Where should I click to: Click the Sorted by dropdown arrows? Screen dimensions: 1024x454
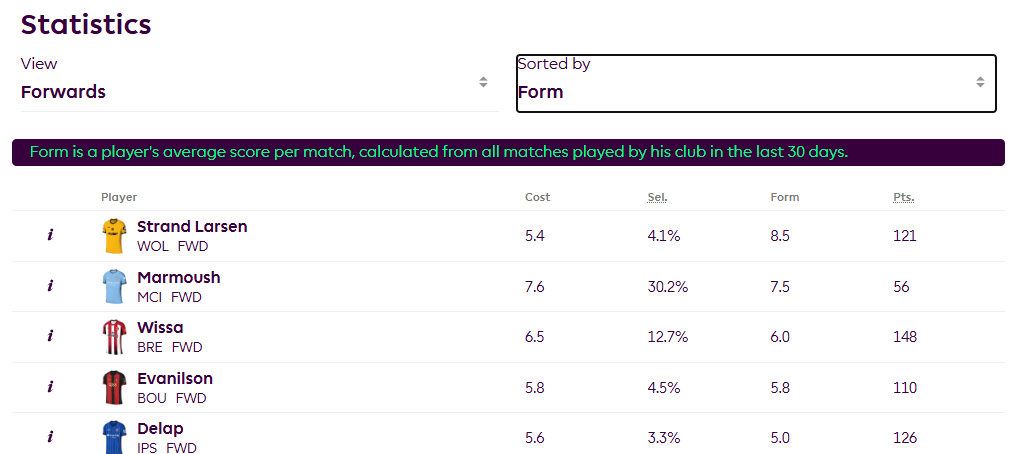click(x=980, y=82)
